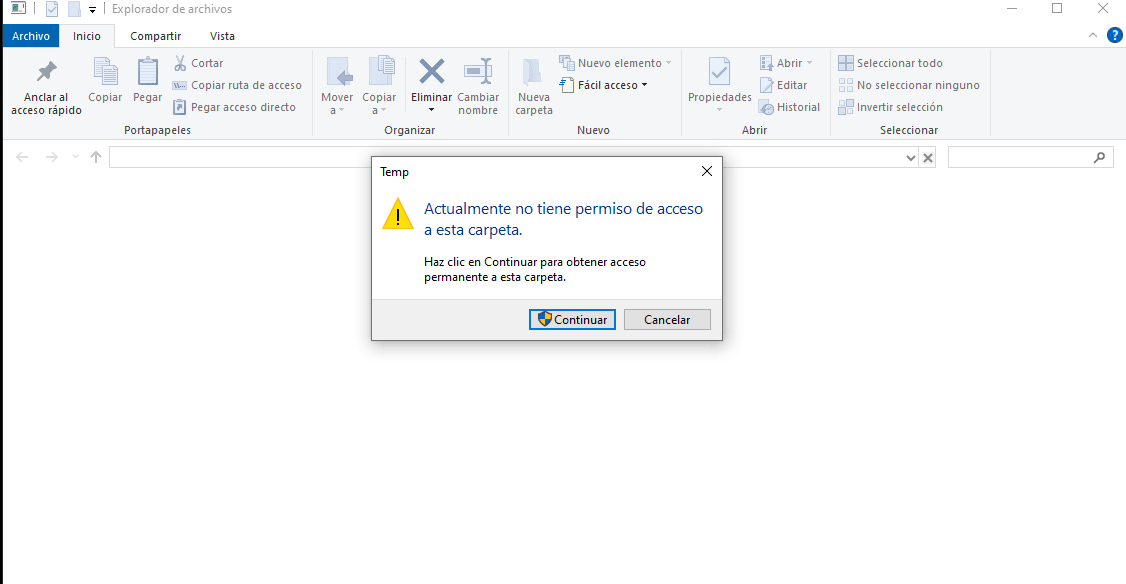This screenshot has width=1126, height=584.
Task: Open the recent locations dropdown arrow
Action: 75,157
